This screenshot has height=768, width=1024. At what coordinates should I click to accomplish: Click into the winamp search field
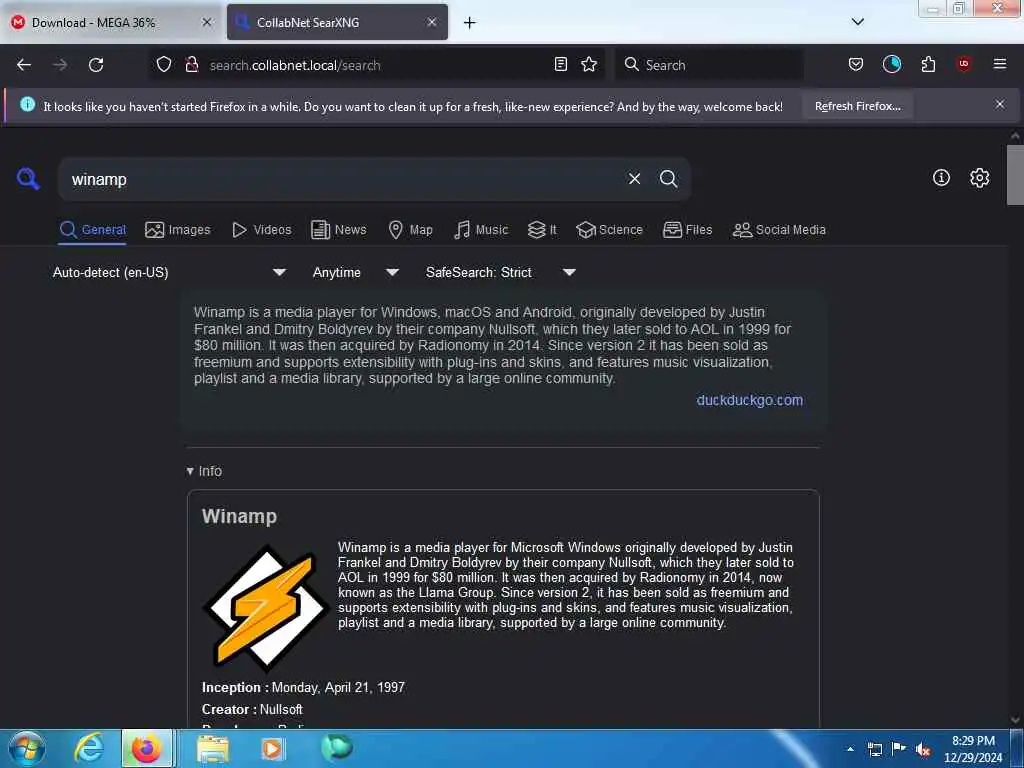343,179
